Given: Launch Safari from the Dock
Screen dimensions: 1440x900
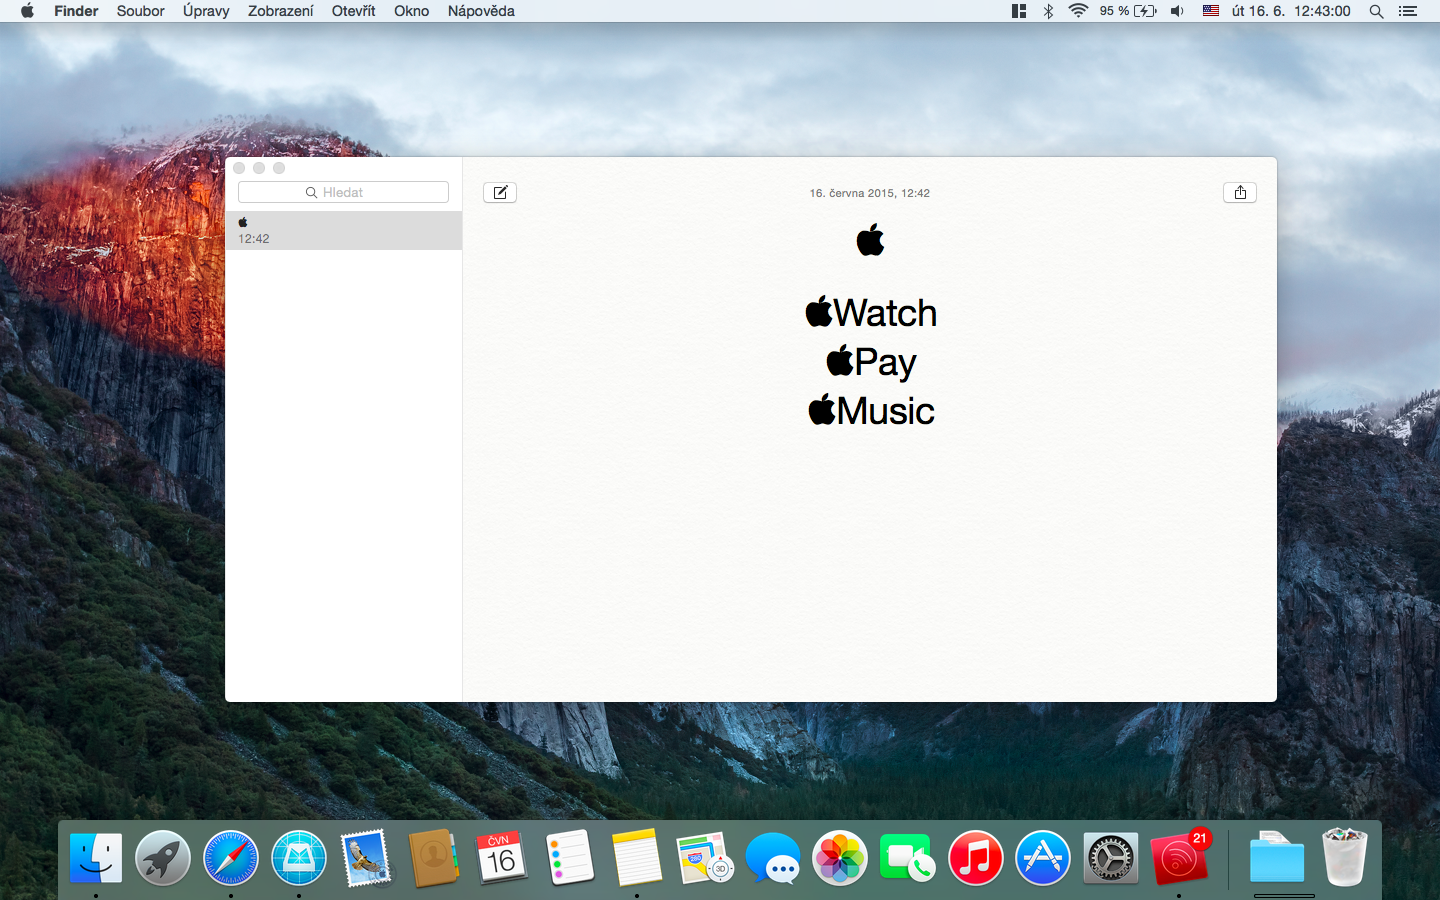Looking at the screenshot, I should click(231, 858).
